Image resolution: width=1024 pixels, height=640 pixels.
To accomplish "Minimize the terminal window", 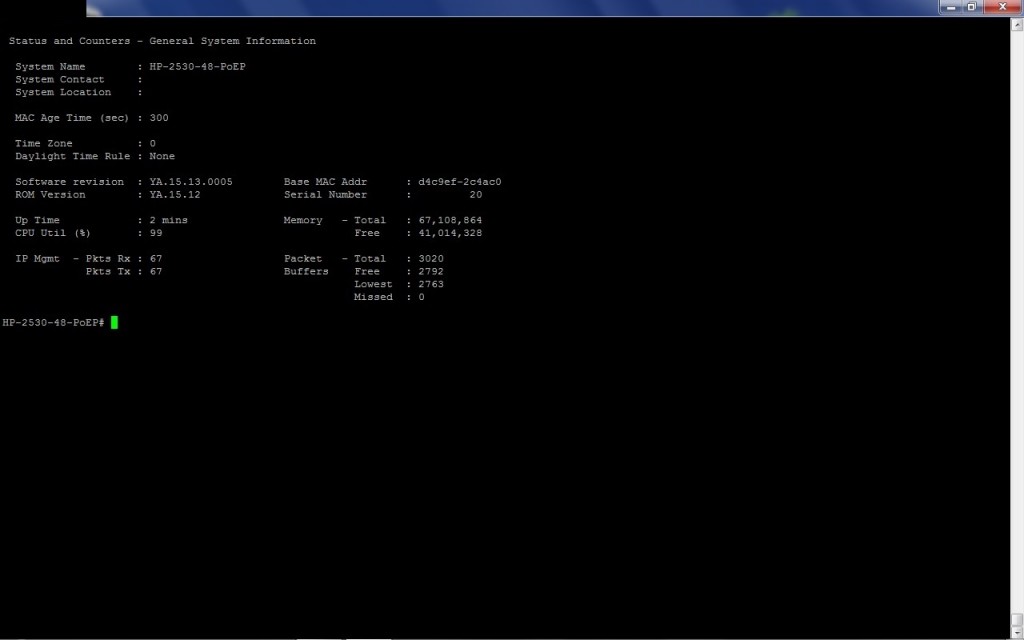I will pyautogui.click(x=951, y=7).
